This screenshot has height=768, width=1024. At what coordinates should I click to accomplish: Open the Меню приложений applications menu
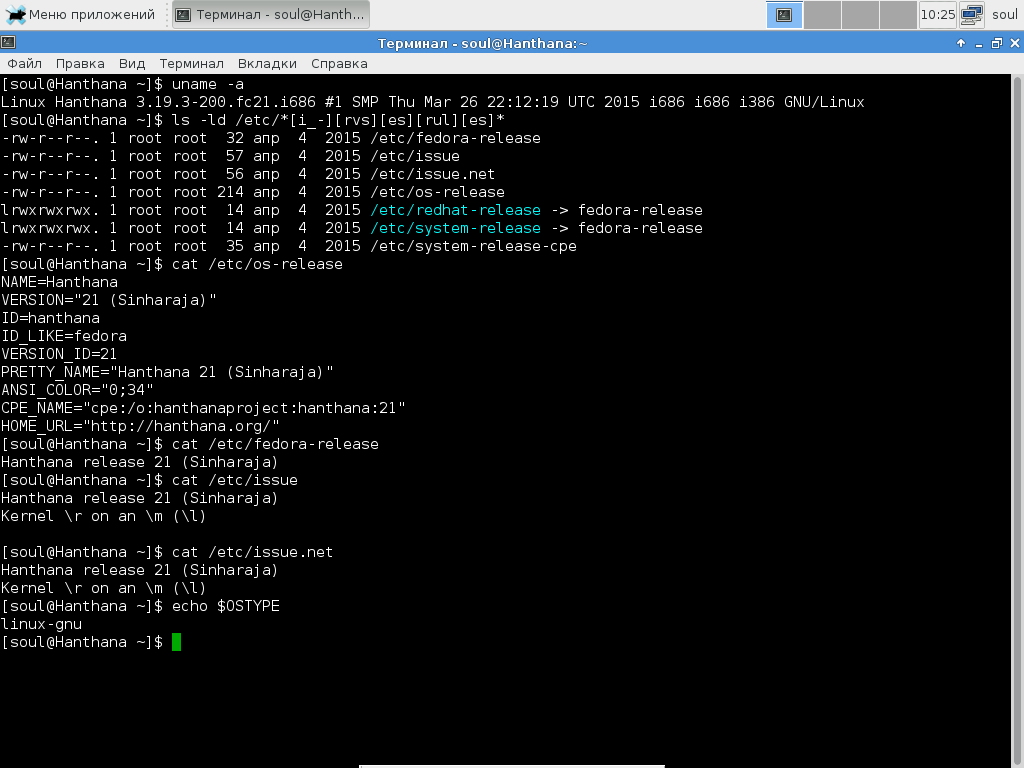tap(80, 14)
